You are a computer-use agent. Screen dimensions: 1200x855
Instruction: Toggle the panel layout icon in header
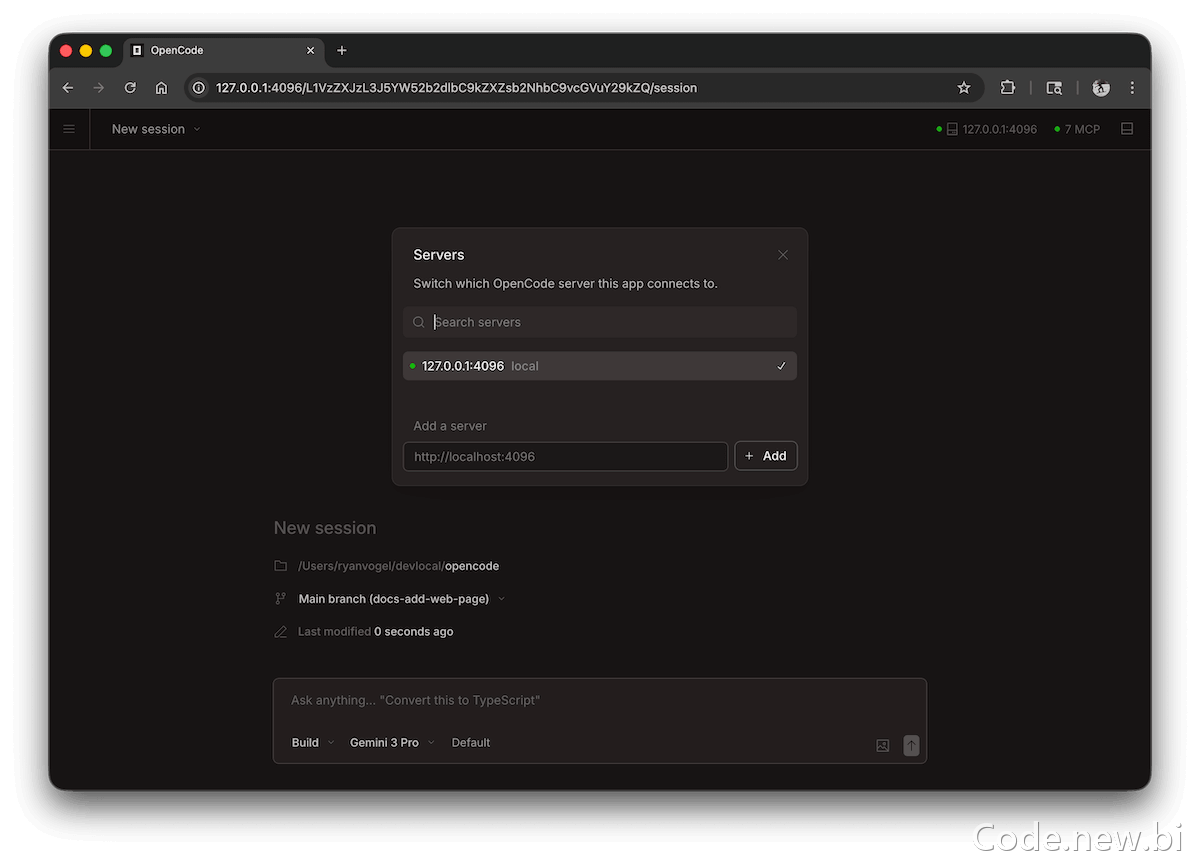[1127, 129]
